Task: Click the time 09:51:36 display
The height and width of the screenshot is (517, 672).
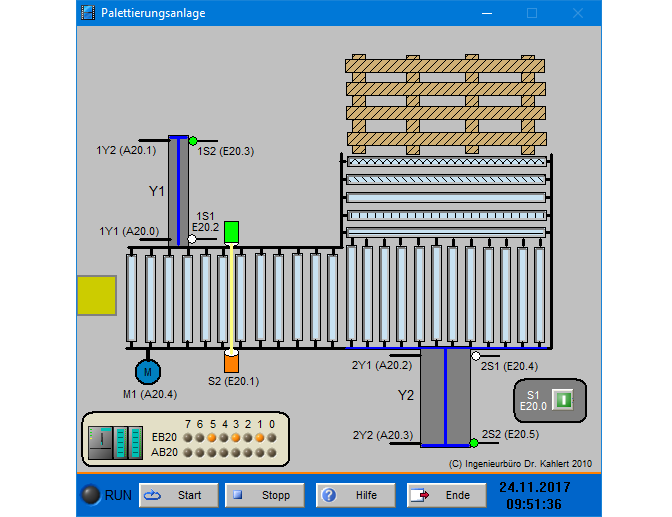Action: tap(534, 504)
